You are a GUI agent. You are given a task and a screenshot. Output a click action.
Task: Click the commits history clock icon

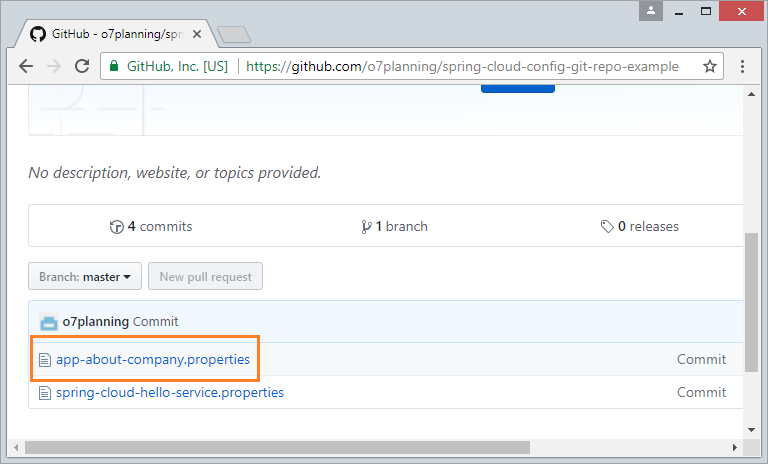[117, 227]
